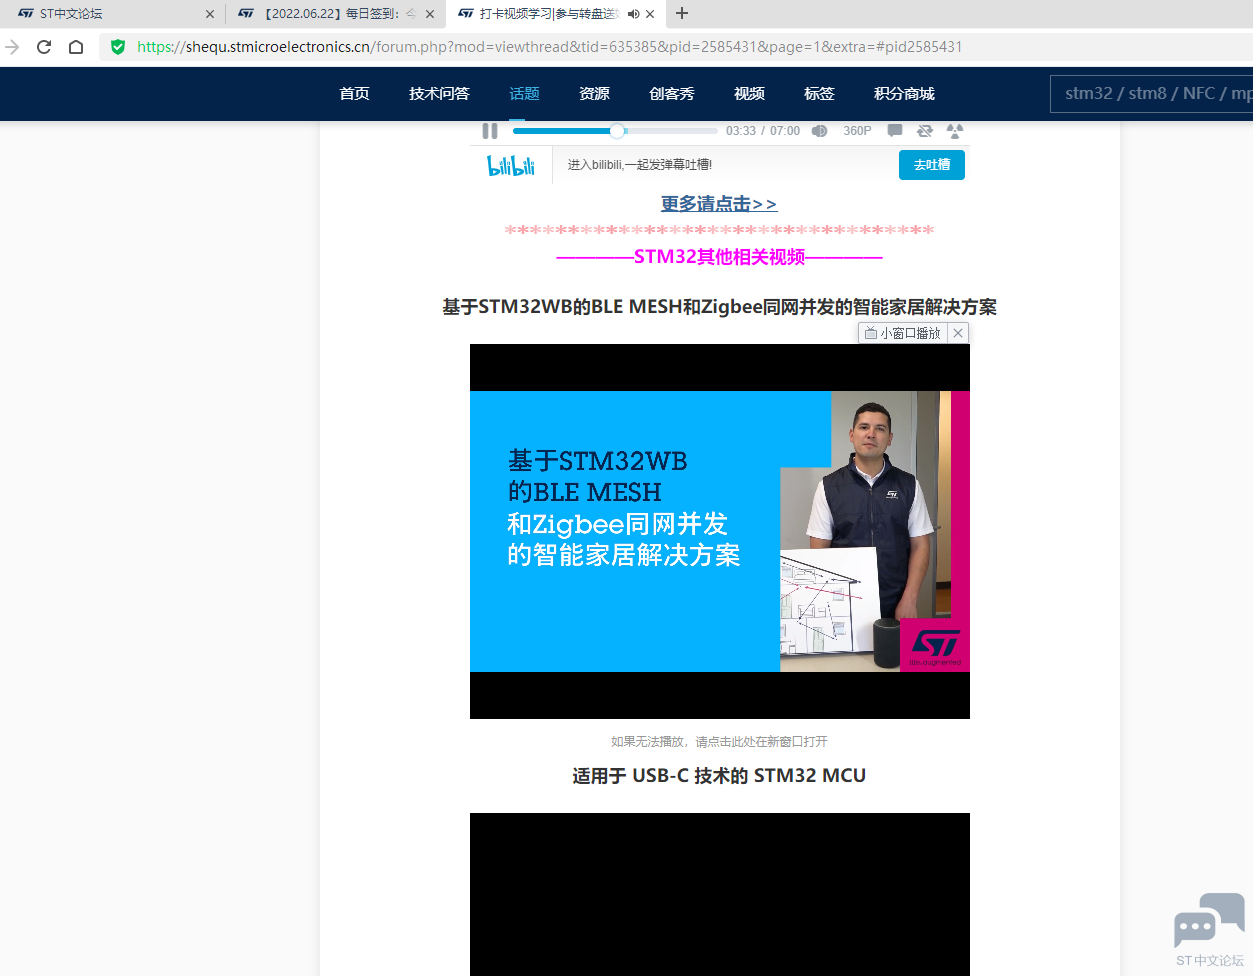This screenshot has height=976, width=1253.
Task: Mute the video volume speaker icon
Action: point(819,131)
